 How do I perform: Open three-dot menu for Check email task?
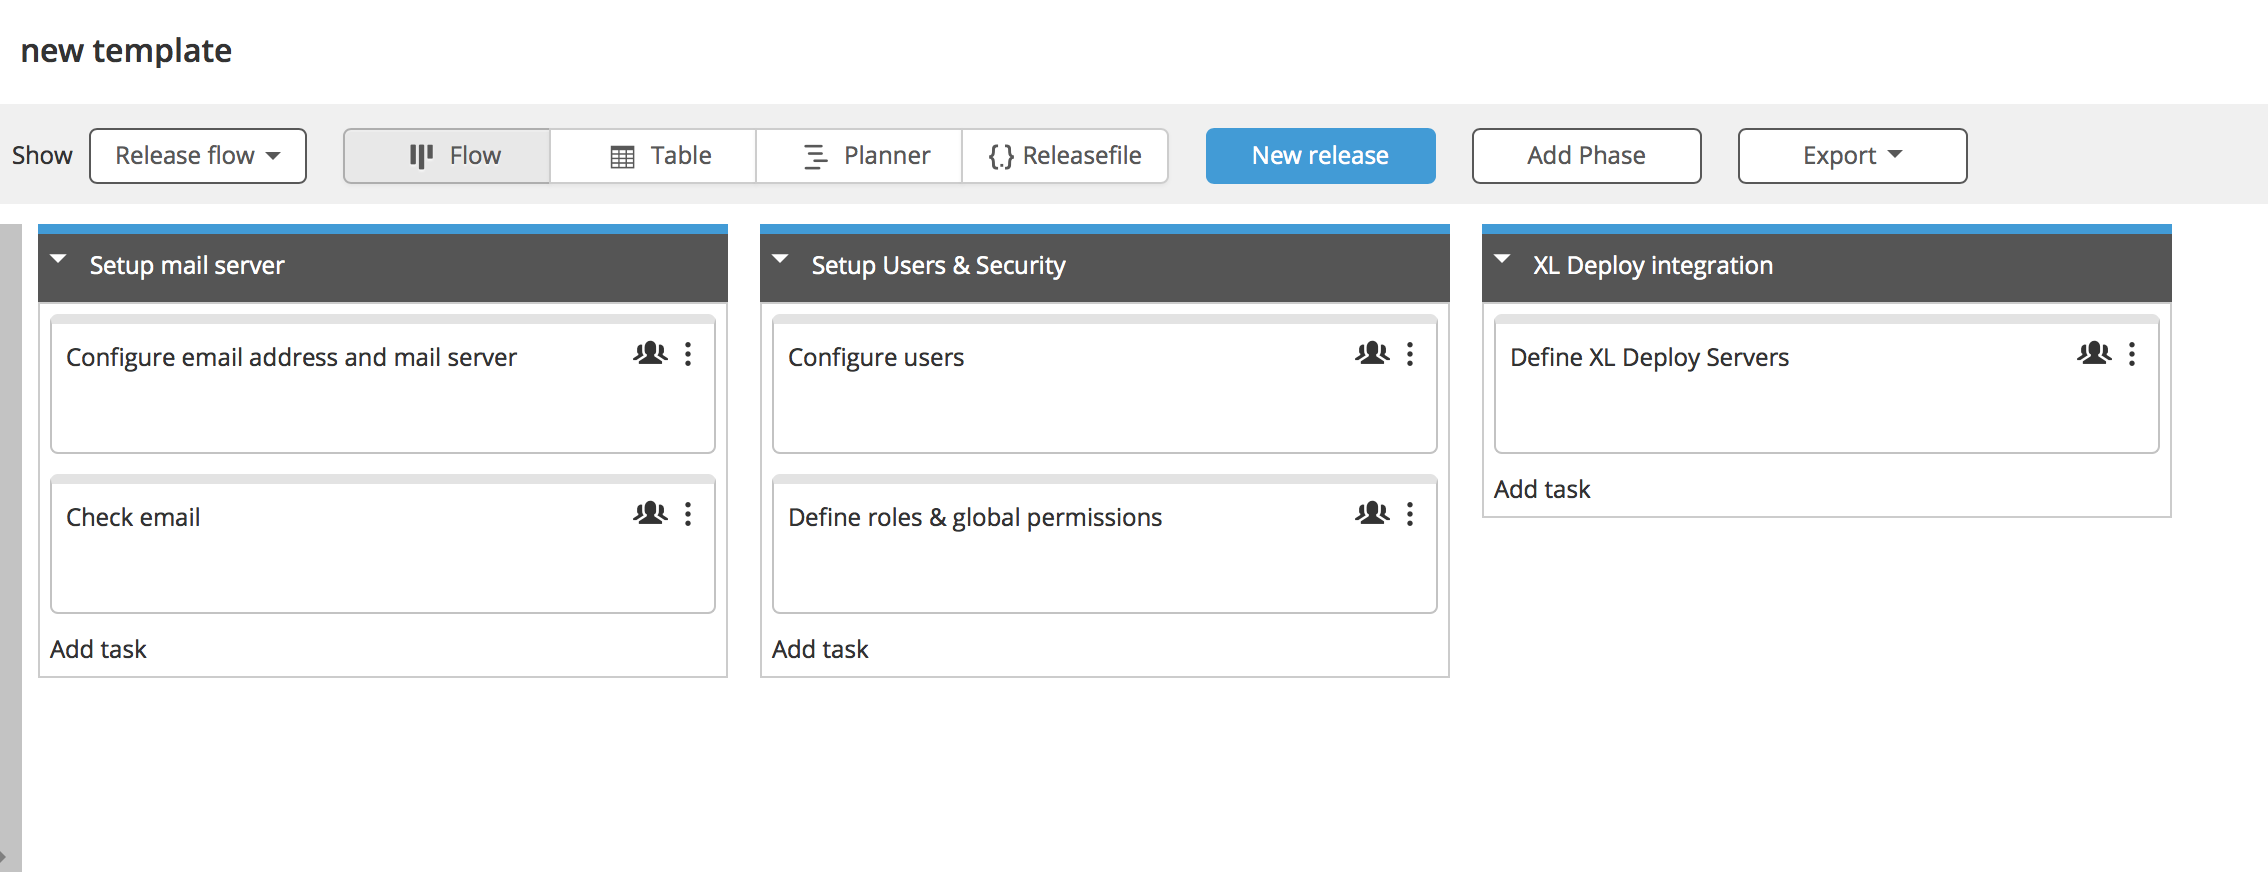point(688,514)
